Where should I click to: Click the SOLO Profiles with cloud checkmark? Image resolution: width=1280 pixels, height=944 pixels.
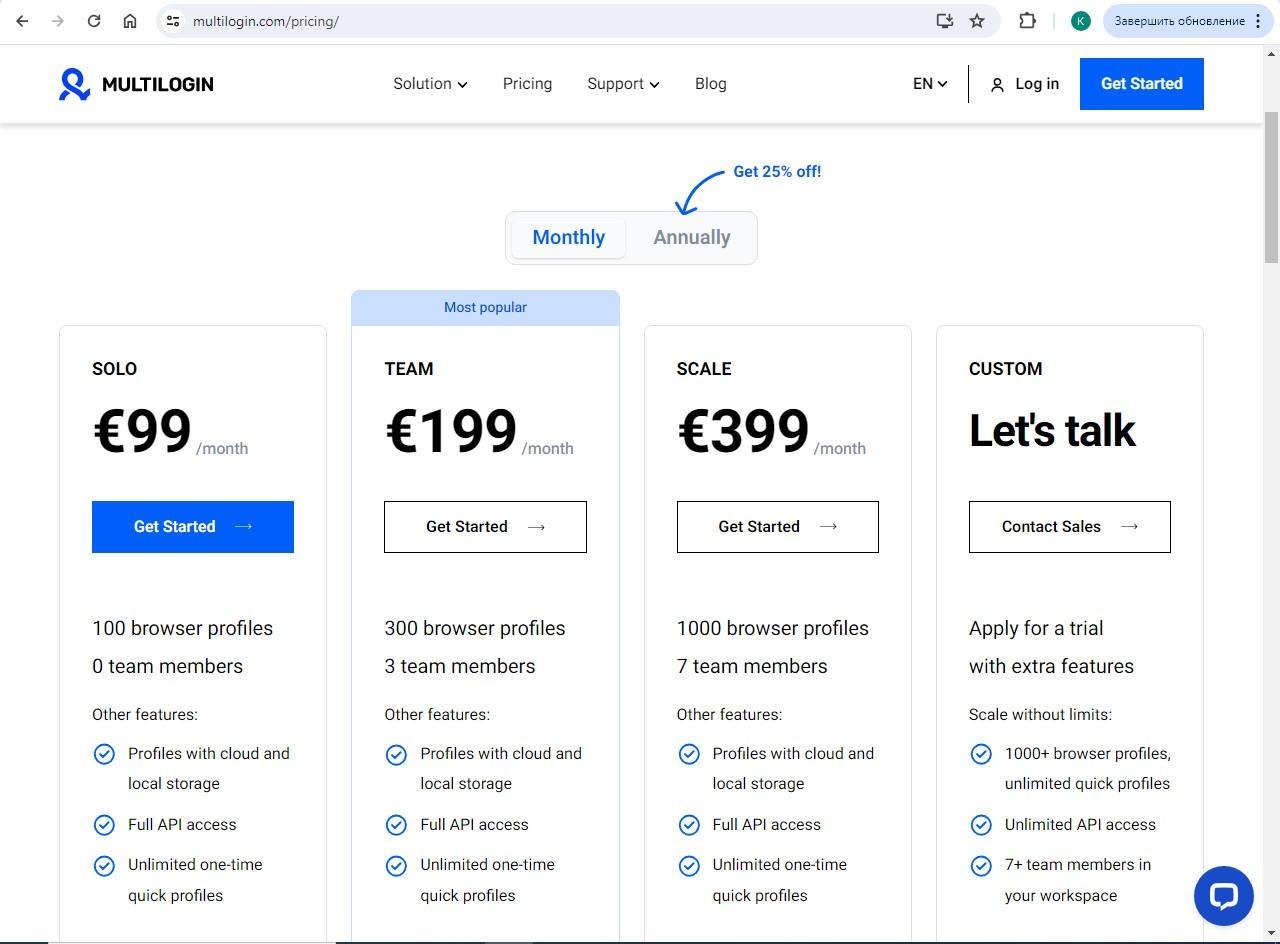tap(104, 754)
